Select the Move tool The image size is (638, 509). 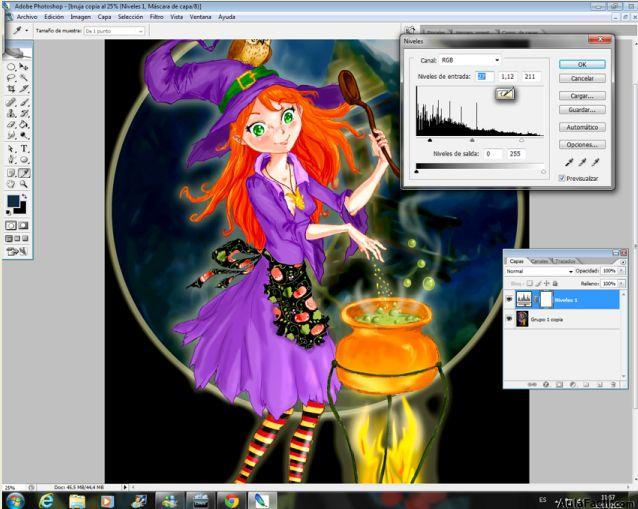pyautogui.click(x=24, y=66)
